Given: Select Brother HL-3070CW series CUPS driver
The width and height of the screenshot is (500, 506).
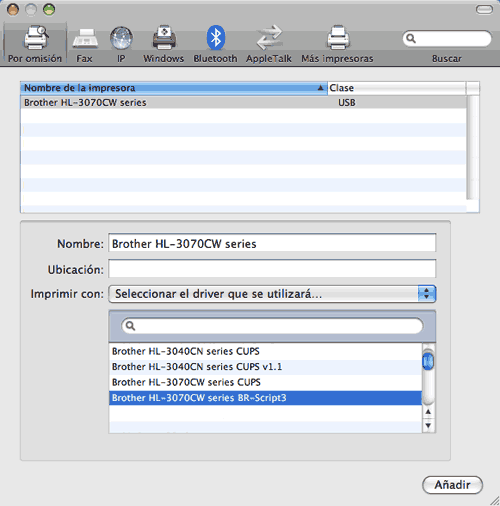Looking at the screenshot, I should click(x=265, y=382).
